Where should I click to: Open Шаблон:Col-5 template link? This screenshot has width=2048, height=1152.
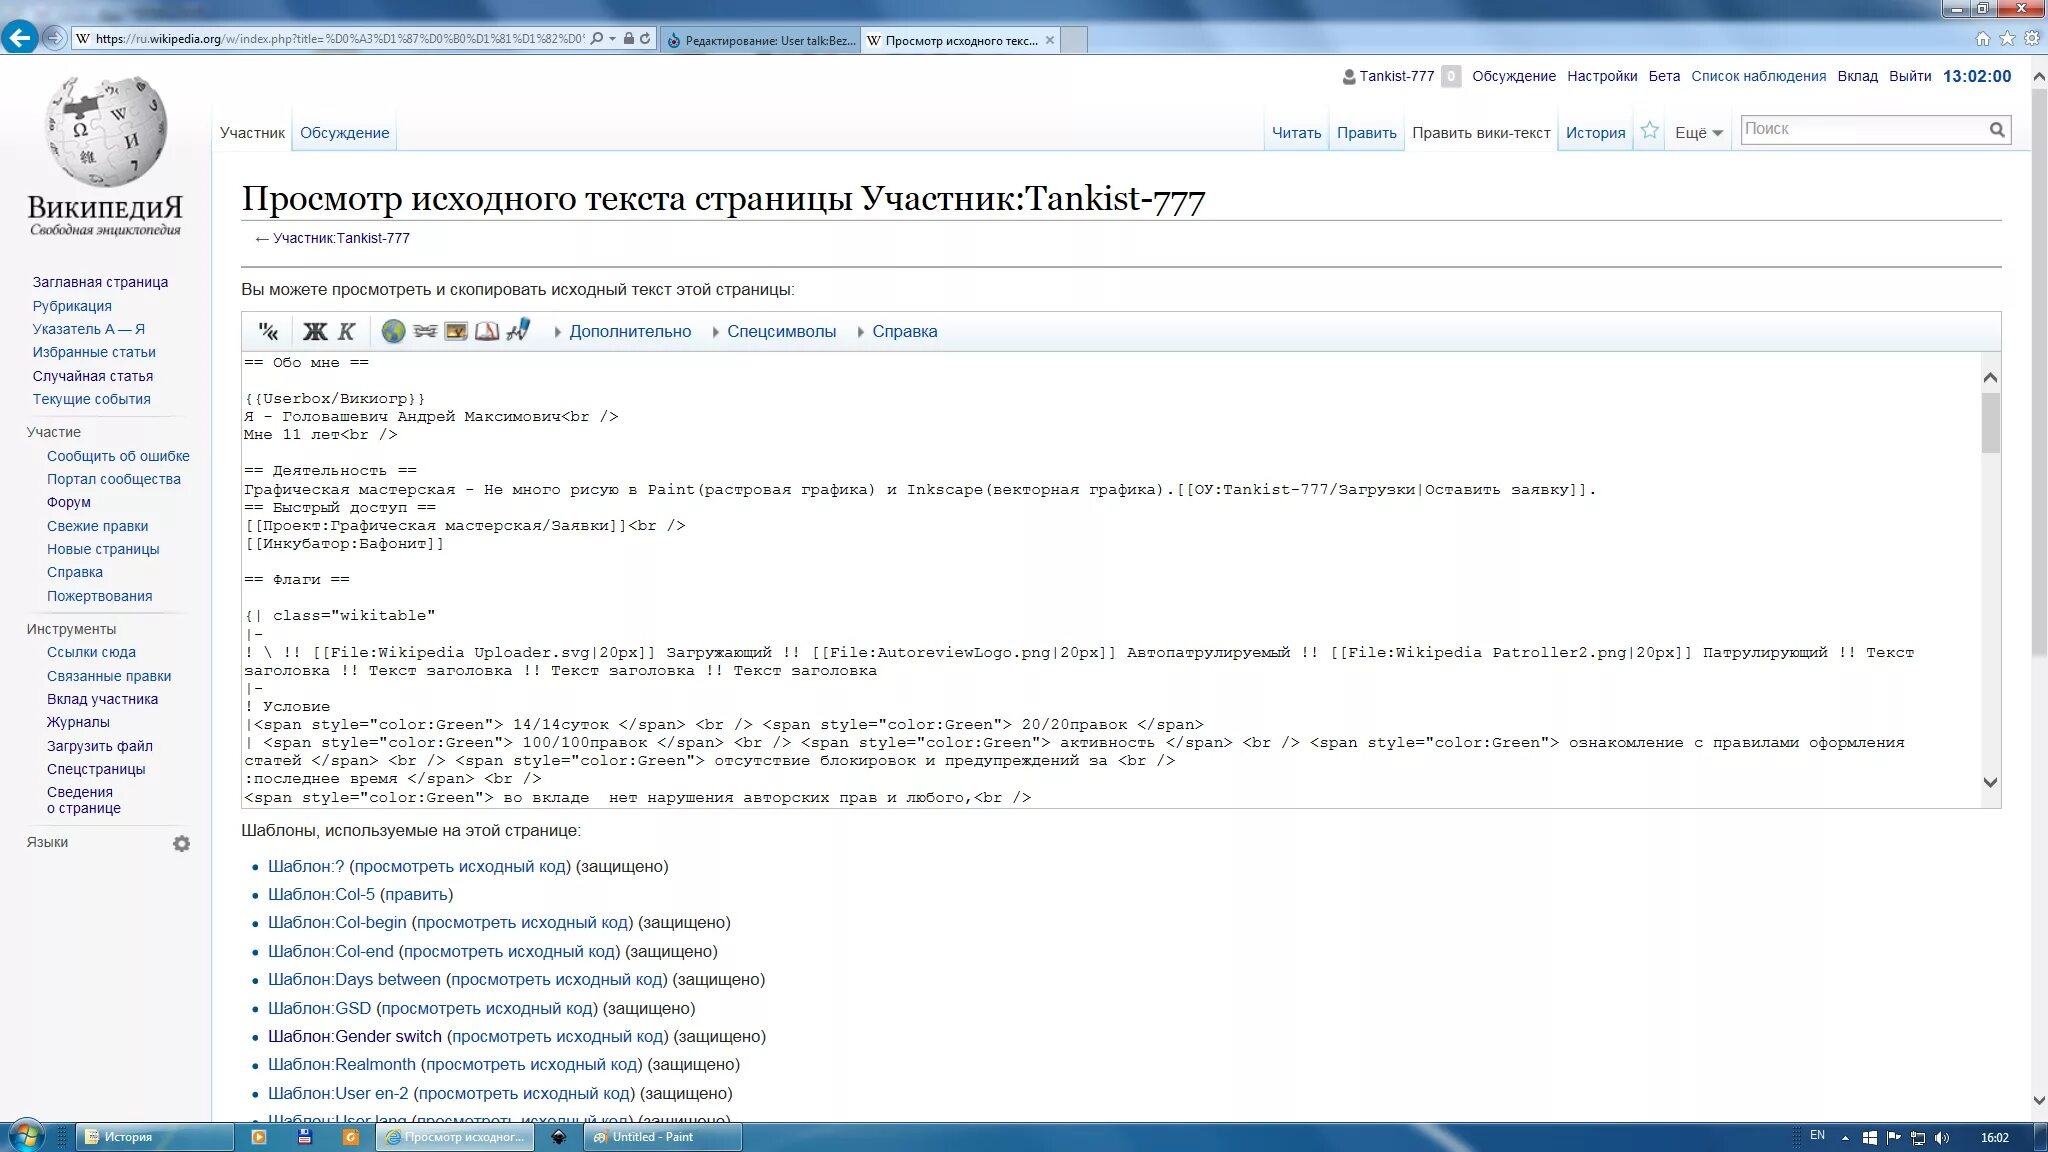coord(321,894)
